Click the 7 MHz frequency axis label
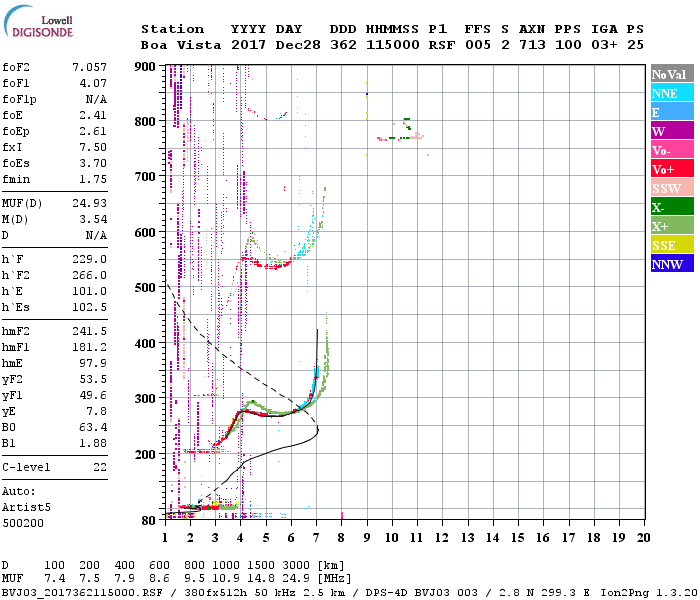700x600 pixels. pyautogui.click(x=316, y=537)
